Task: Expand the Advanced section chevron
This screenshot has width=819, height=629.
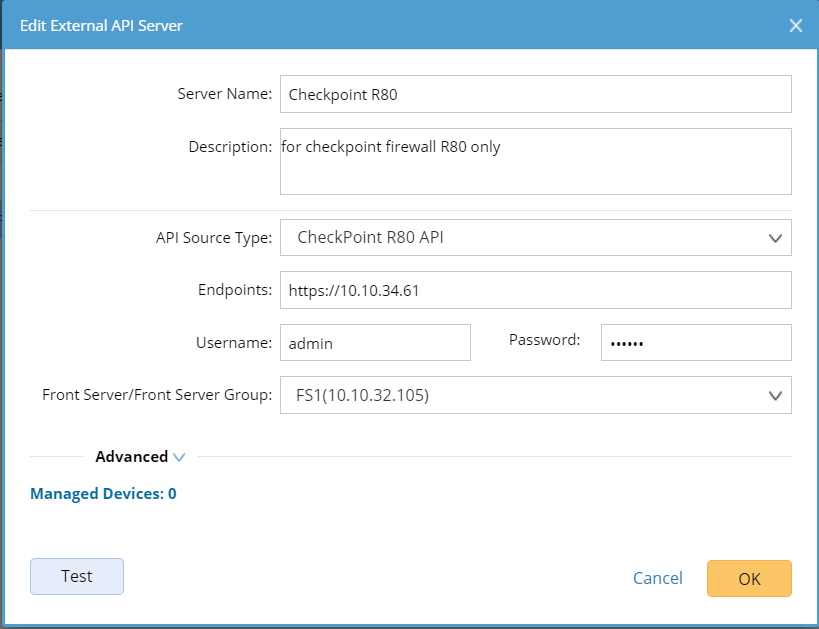Action: tap(179, 457)
